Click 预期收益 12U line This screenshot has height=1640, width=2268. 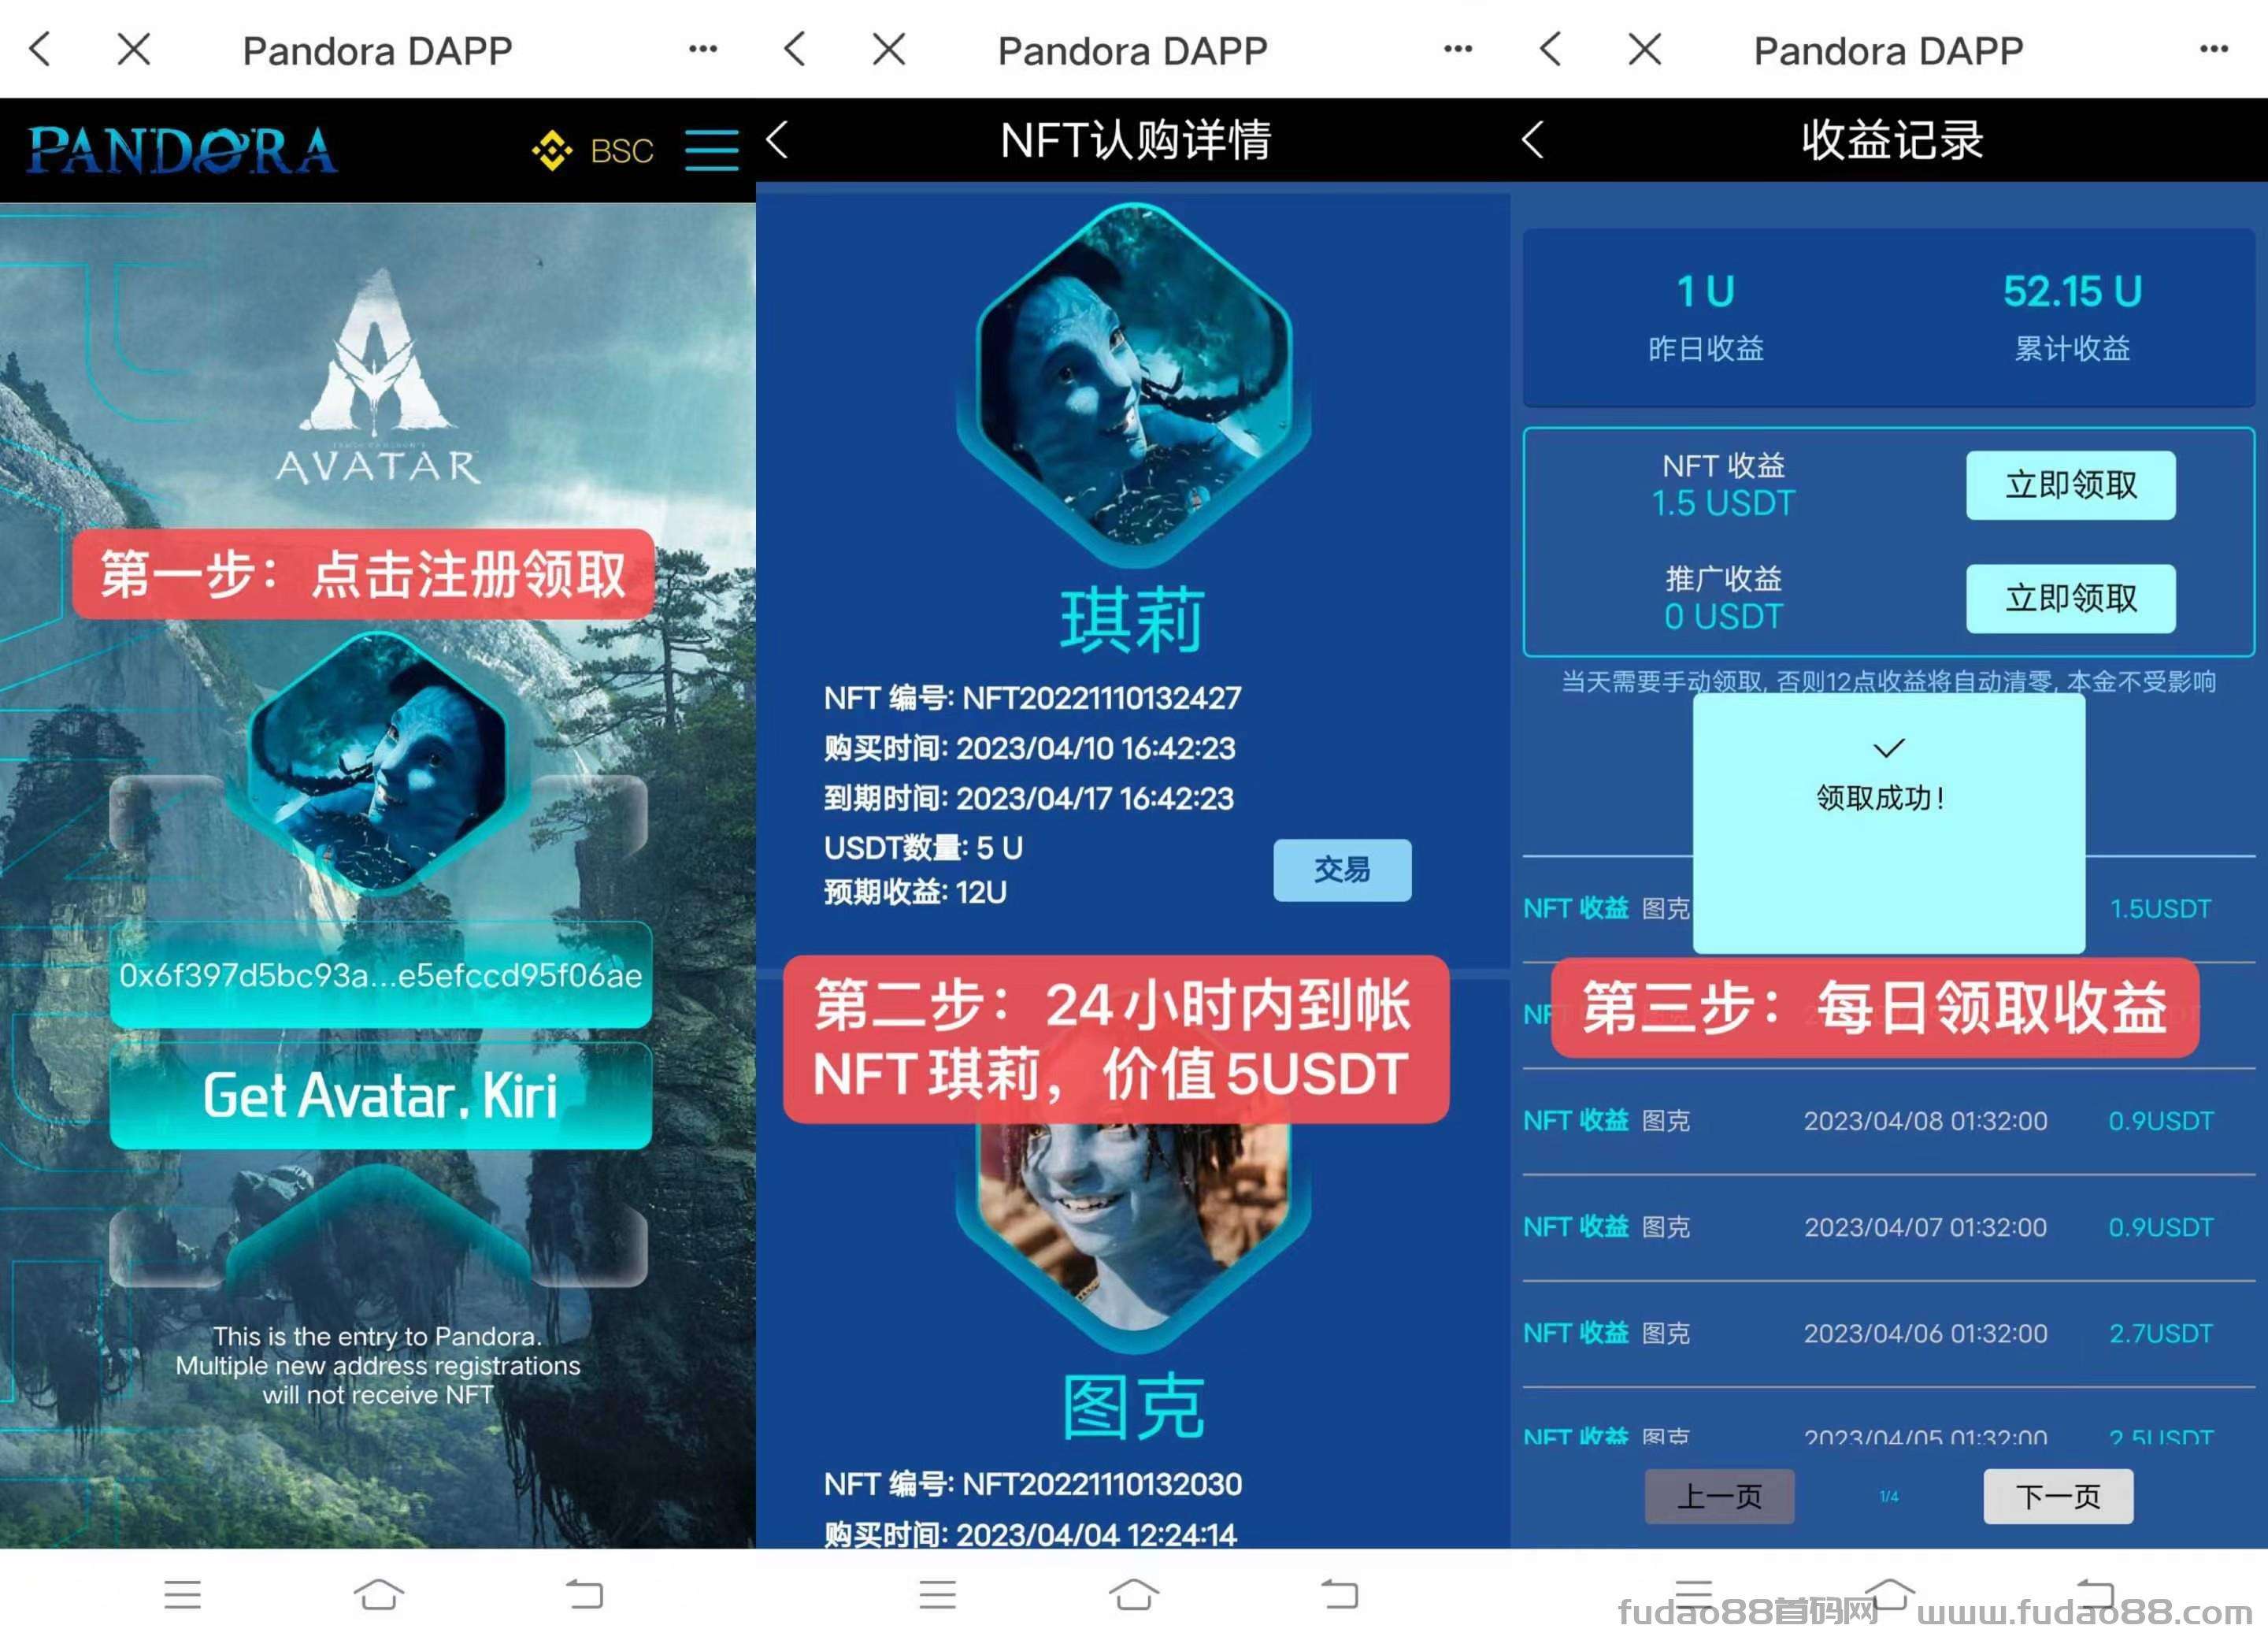915,891
